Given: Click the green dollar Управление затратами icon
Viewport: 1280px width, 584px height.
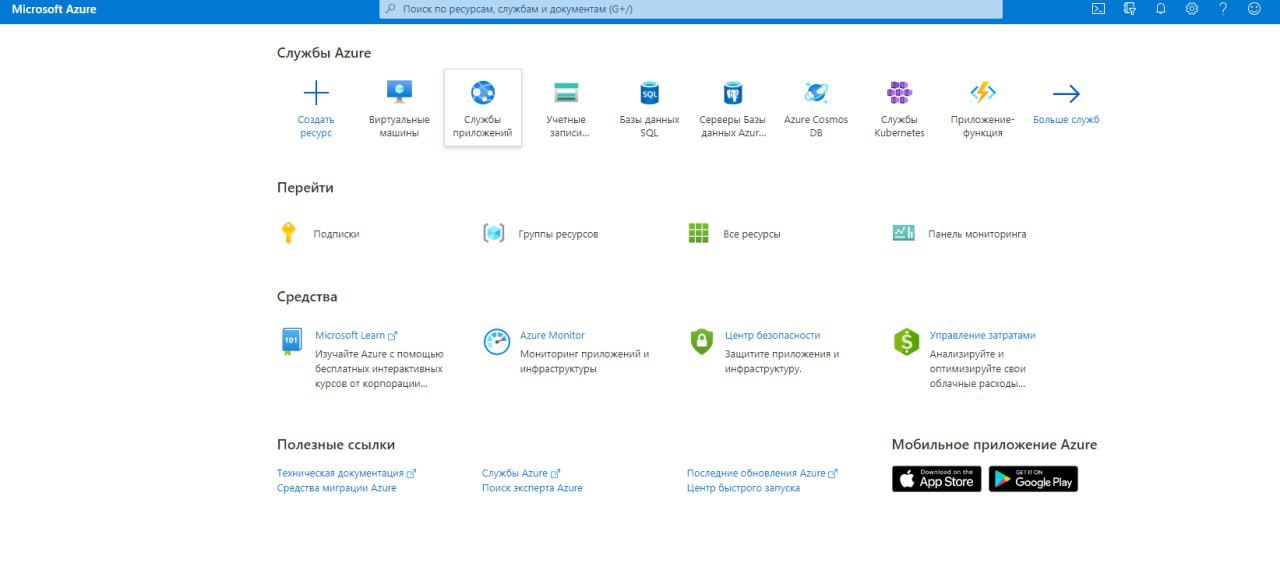Looking at the screenshot, I should point(906,341).
